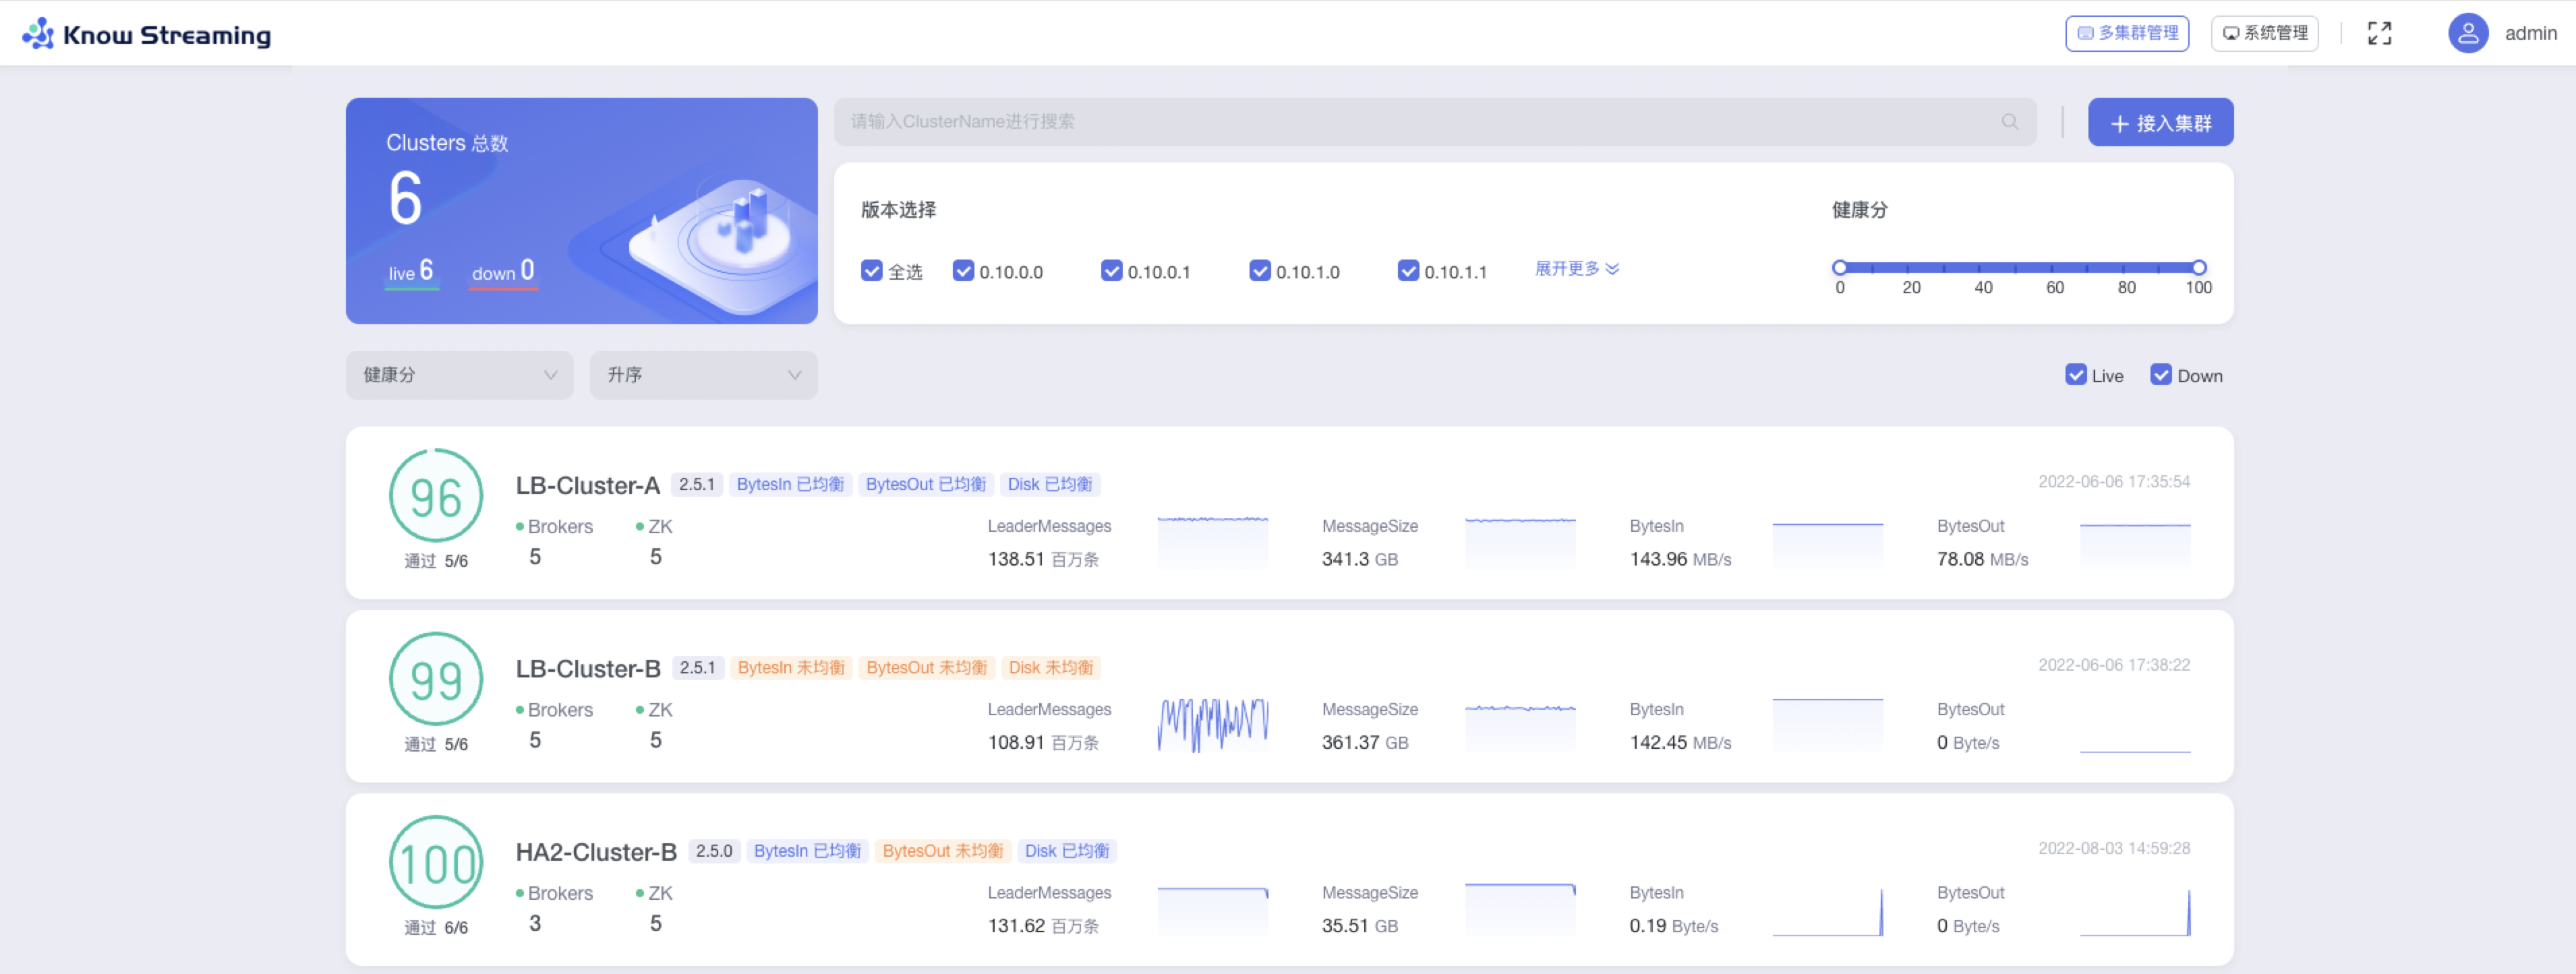Click HA2-Cluster-B health score 100 circle
Viewport: 2576px width, 974px height.
(x=436, y=863)
